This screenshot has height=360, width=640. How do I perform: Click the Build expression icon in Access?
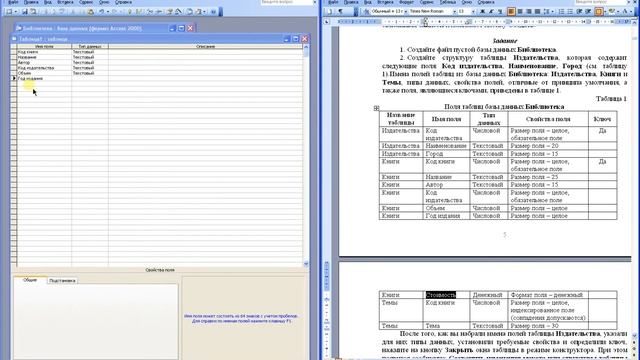[x=178, y=12]
